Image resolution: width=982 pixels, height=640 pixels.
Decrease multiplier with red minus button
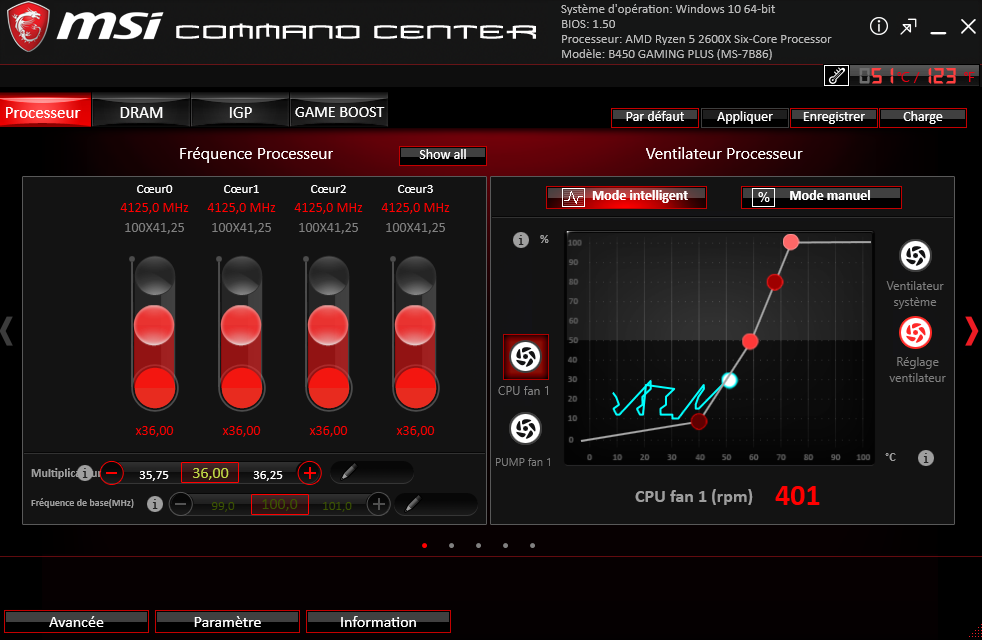112,473
